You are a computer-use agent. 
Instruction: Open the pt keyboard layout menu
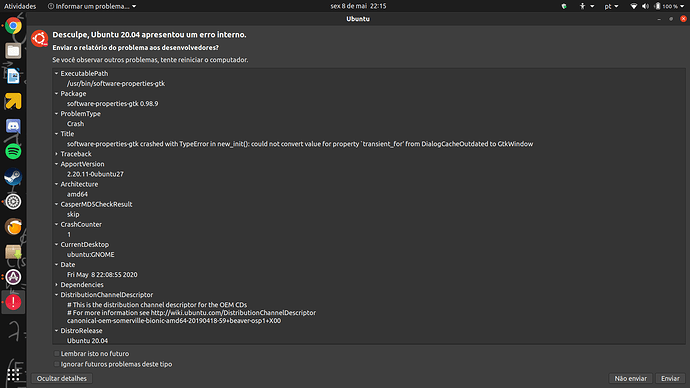coord(611,6)
